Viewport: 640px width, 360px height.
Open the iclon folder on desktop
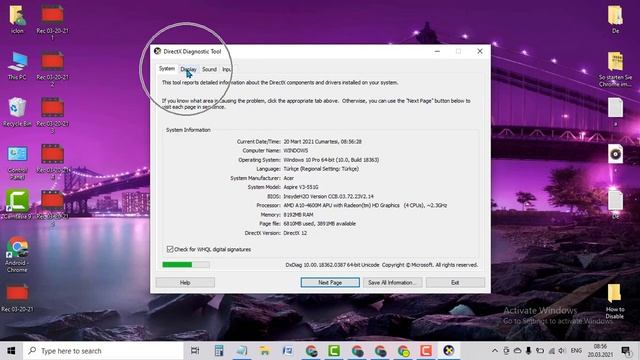pos(17,19)
